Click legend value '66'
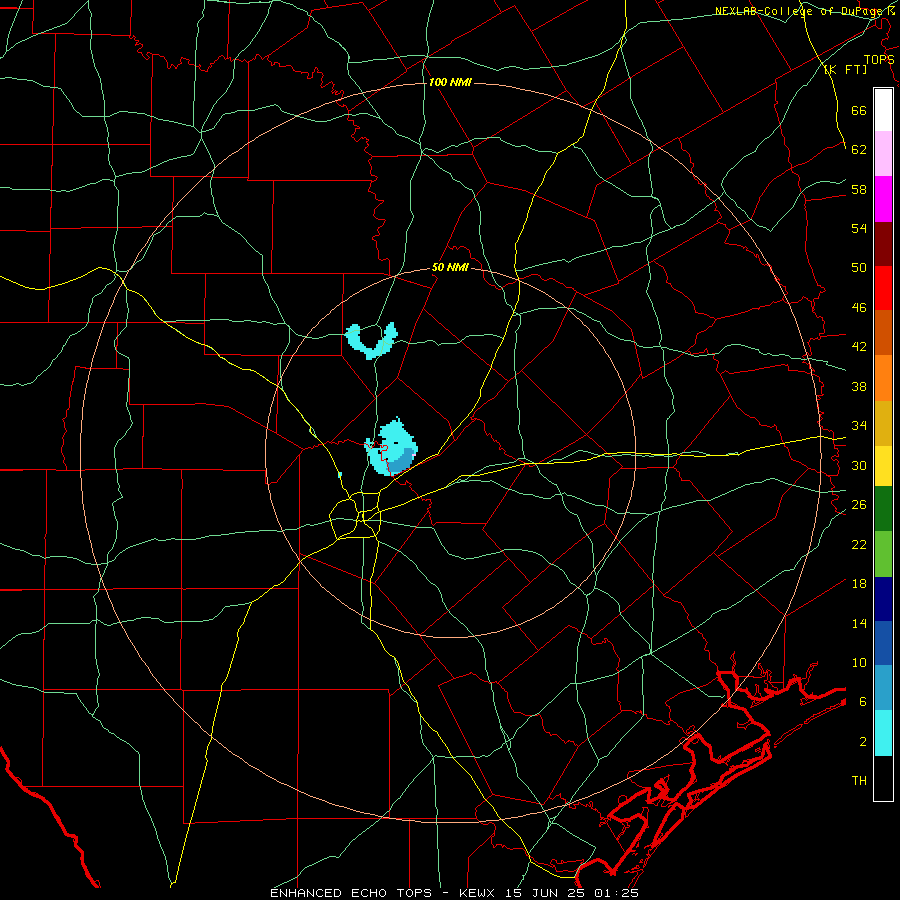Viewport: 900px width, 900px height. 859,110
